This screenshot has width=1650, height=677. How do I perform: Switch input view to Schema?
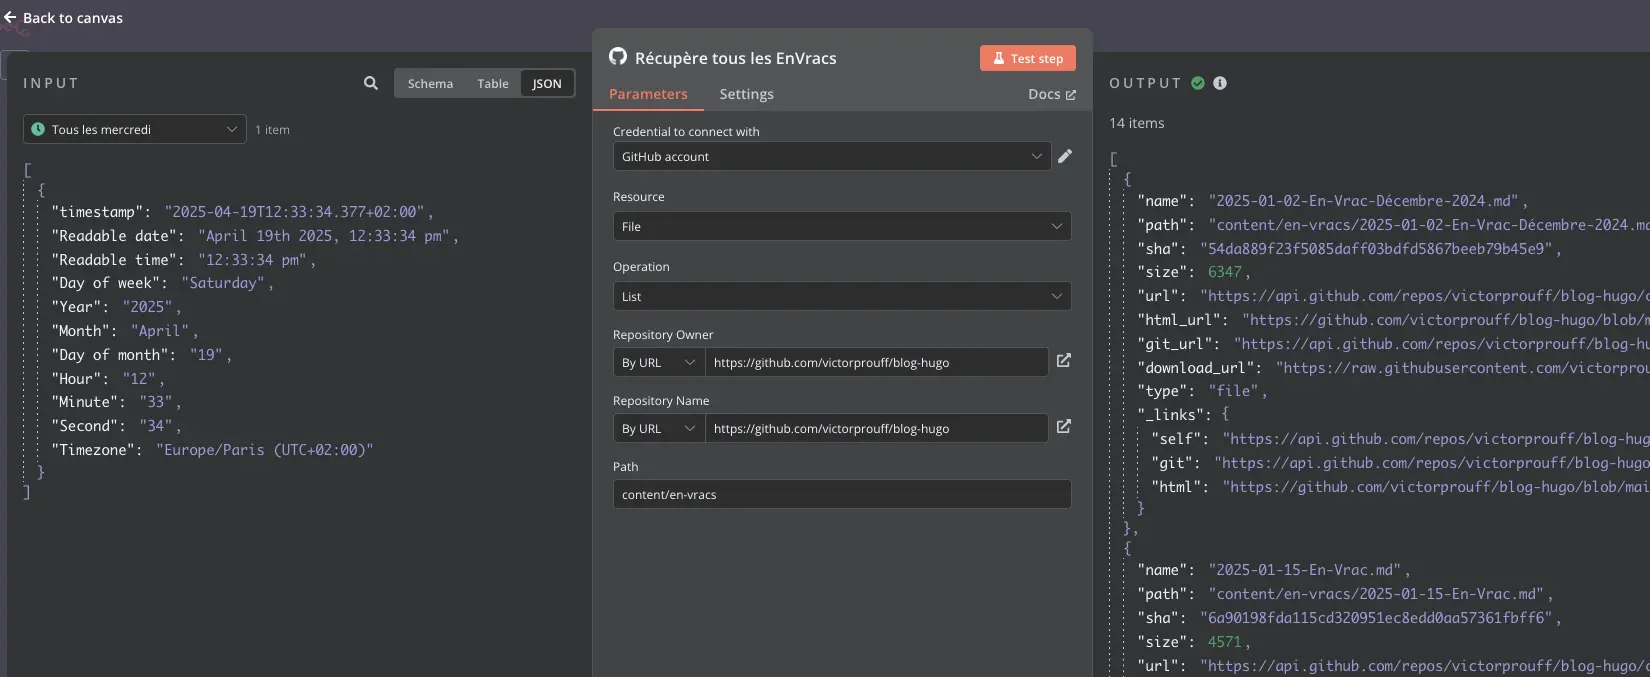click(430, 83)
